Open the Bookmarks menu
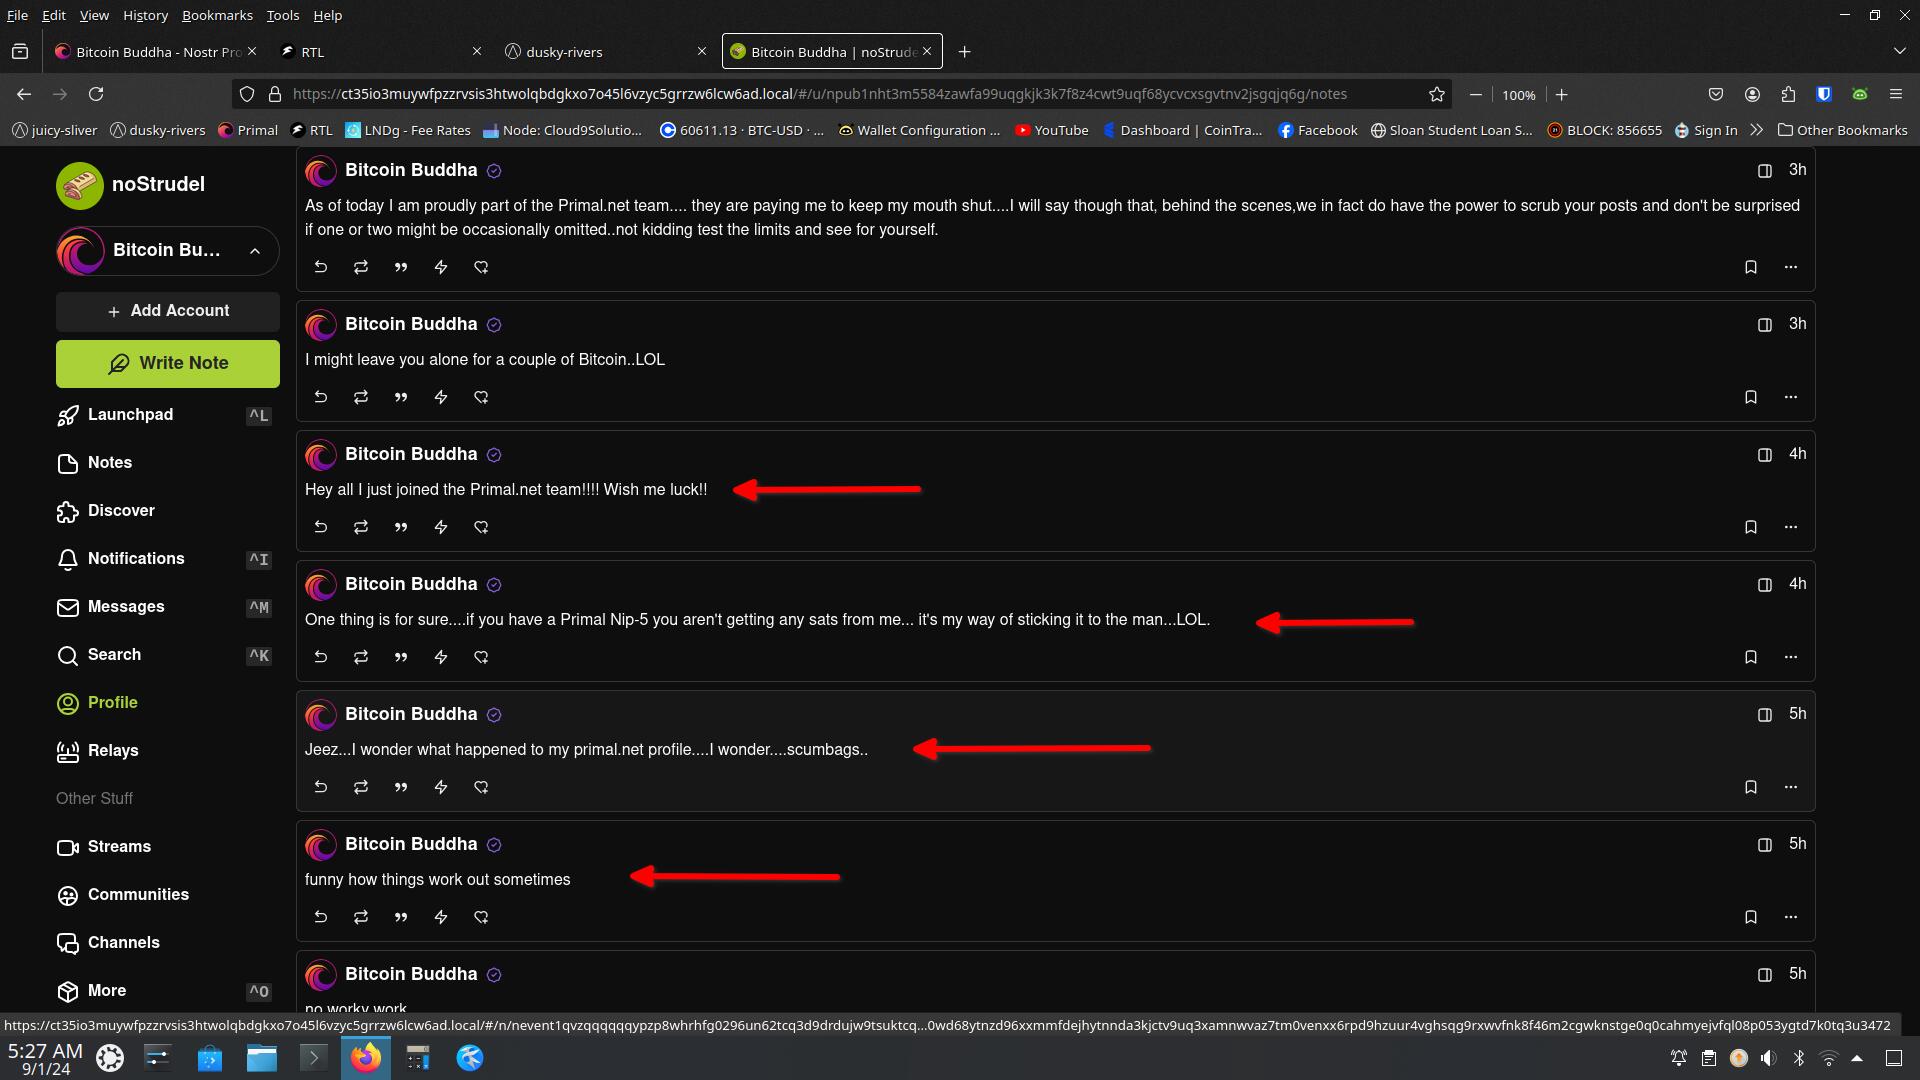 (x=217, y=15)
